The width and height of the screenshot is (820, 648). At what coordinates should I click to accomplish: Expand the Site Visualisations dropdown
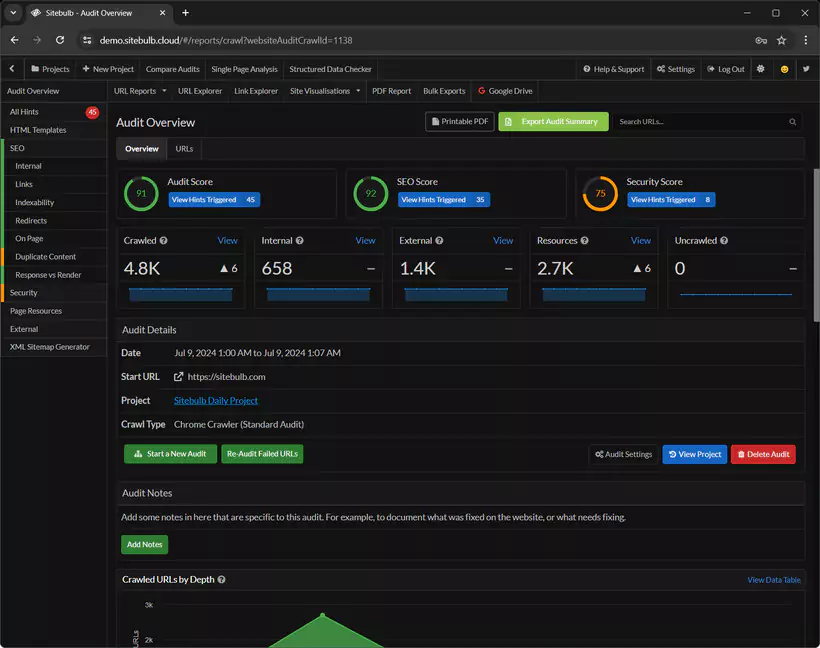[325, 91]
